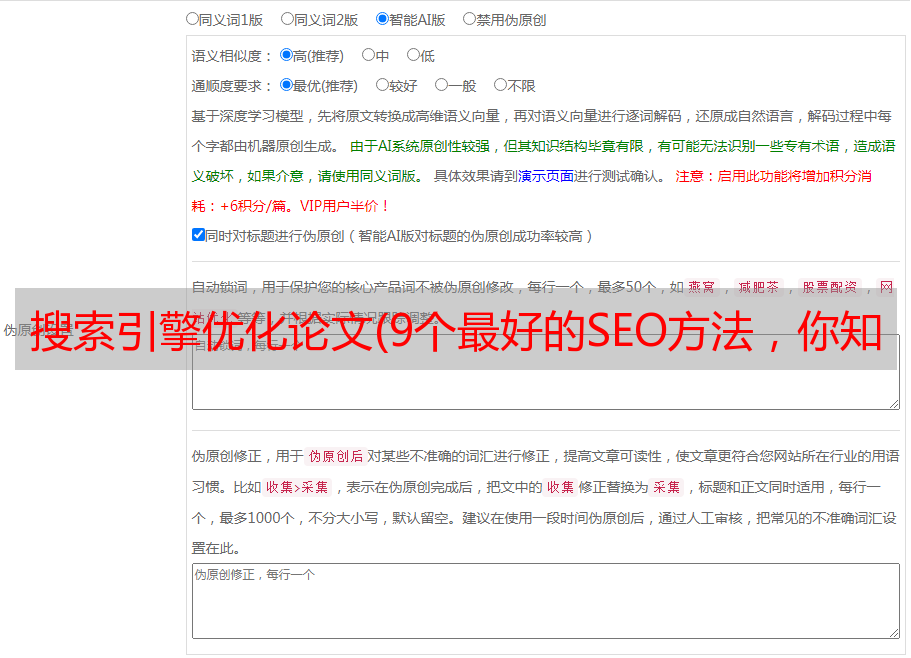Set 通顺度要求 to 不限
The image size is (911, 658).
pyautogui.click(x=500, y=85)
